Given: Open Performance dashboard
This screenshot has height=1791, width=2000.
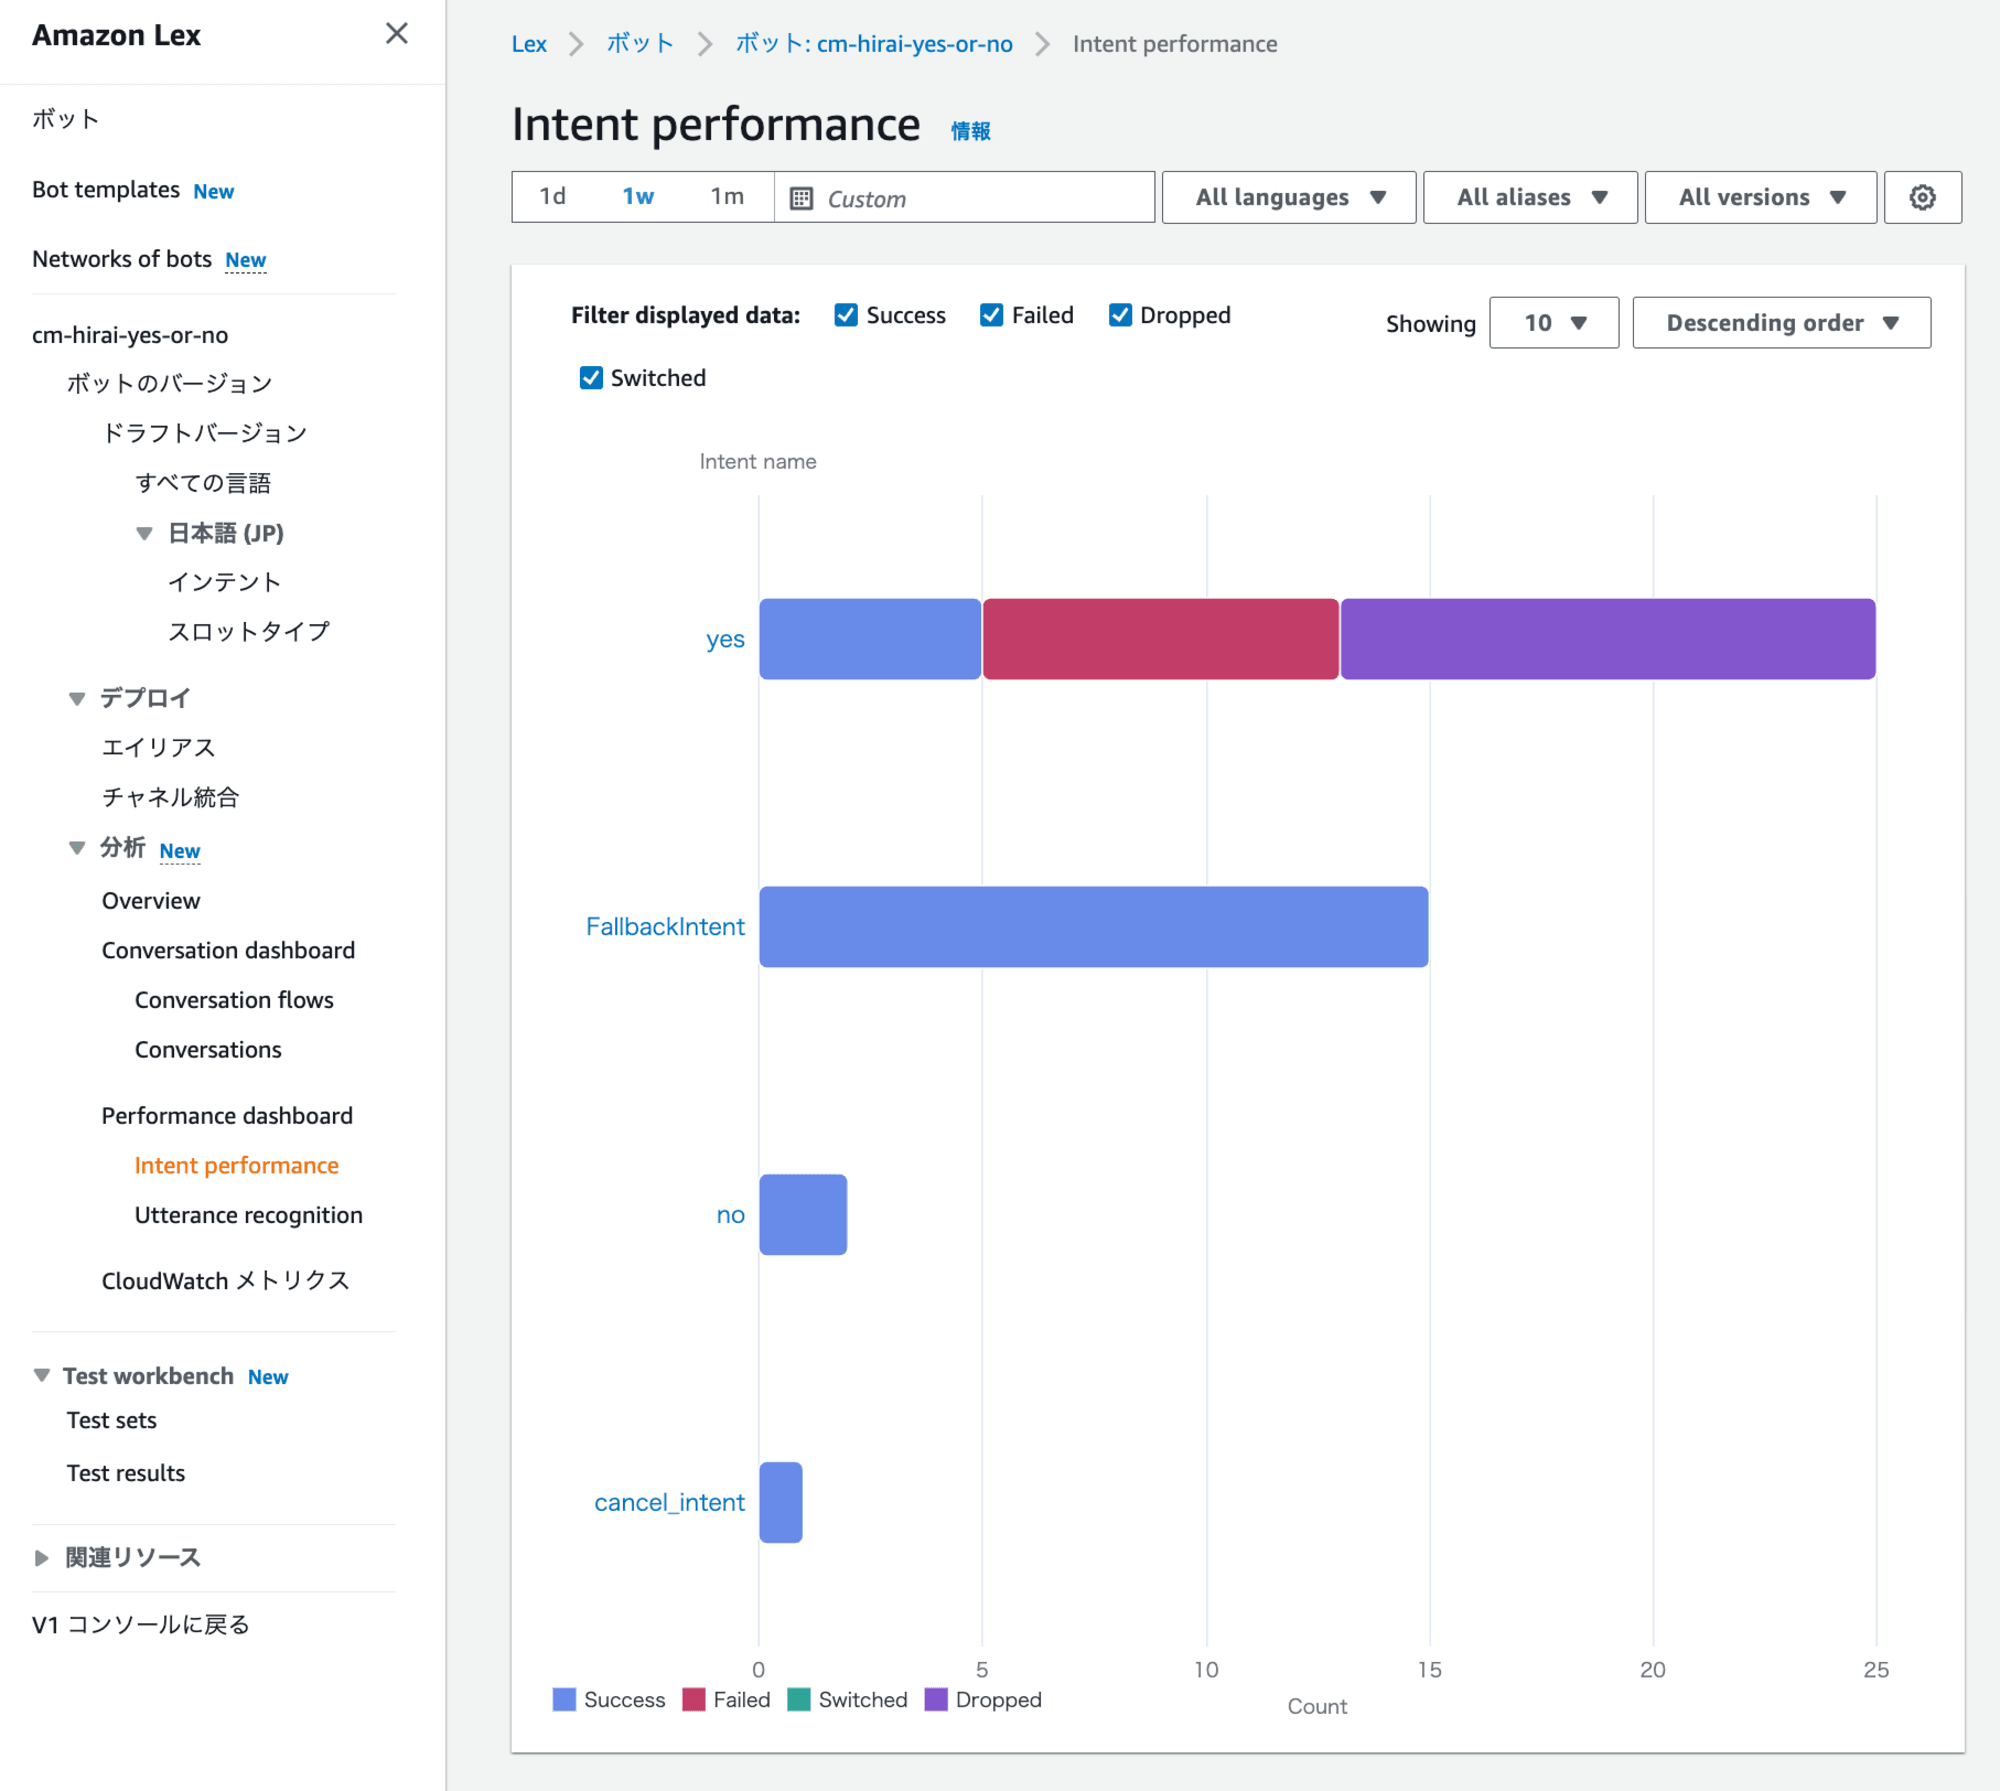Looking at the screenshot, I should pyautogui.click(x=227, y=1116).
